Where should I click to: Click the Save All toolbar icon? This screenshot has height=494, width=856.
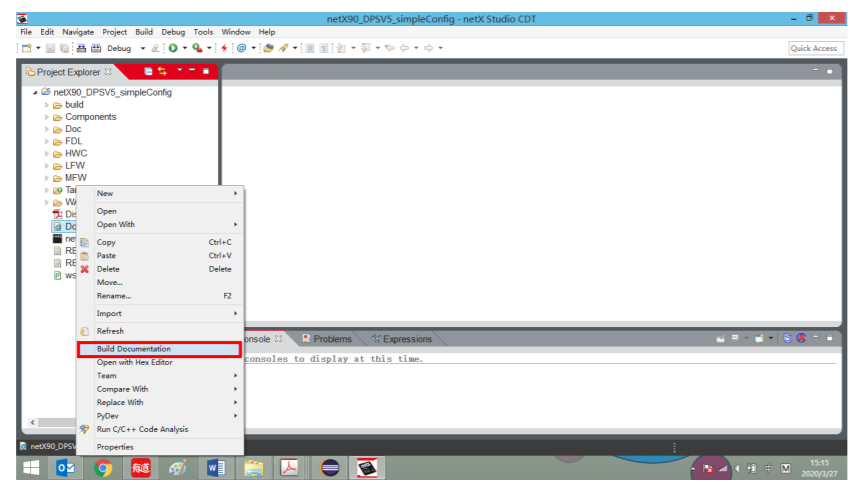[64, 48]
